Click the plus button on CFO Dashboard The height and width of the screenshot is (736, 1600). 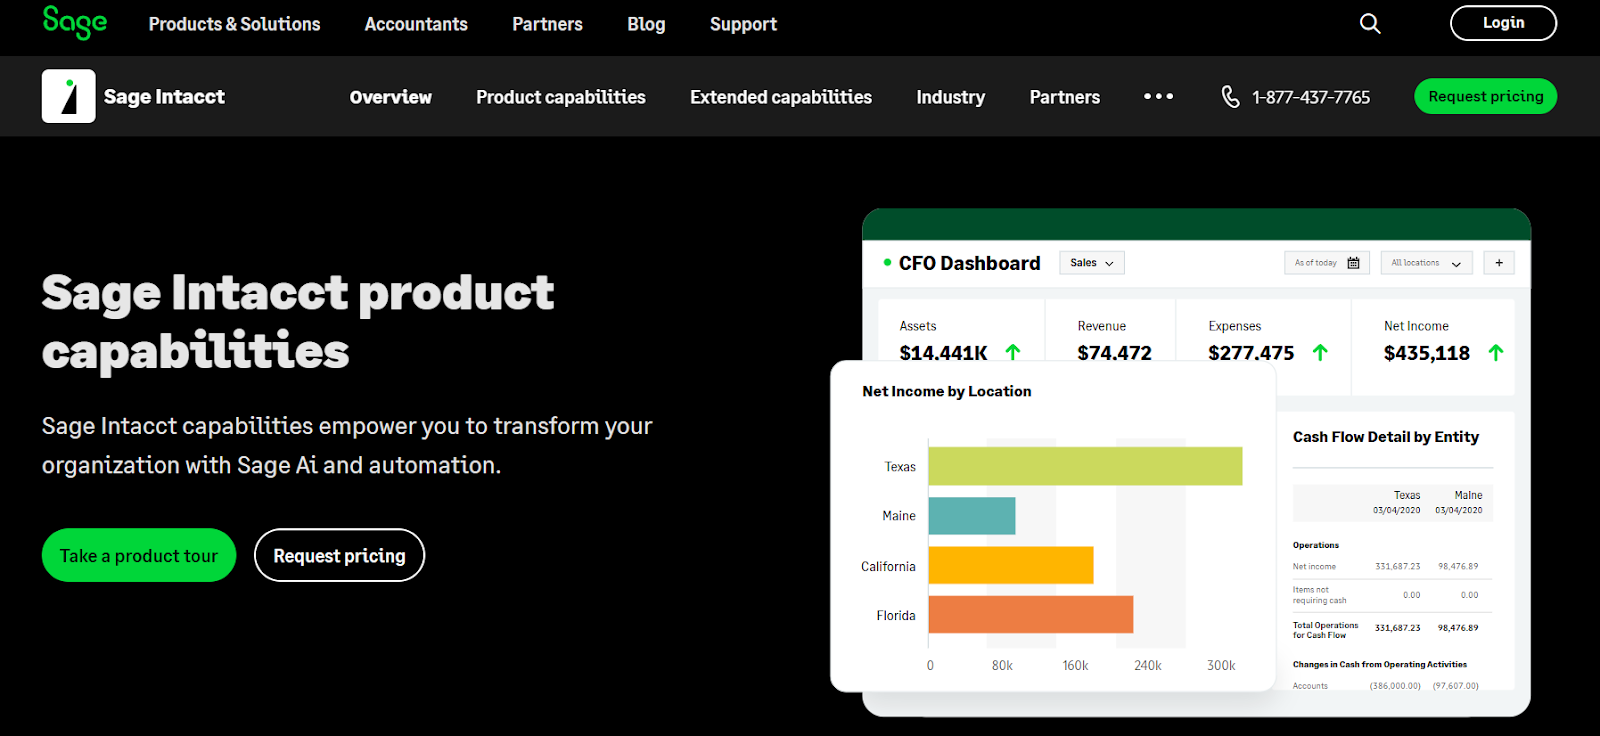coord(1498,263)
